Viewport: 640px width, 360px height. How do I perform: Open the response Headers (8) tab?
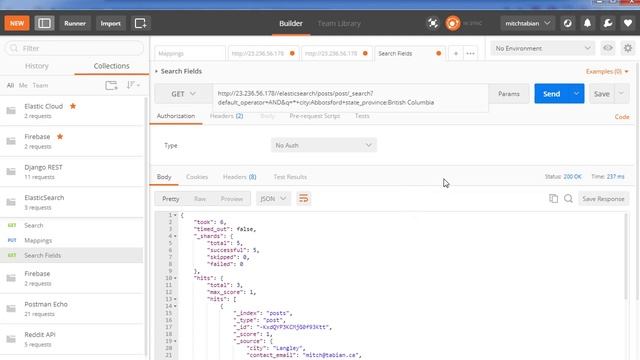pyautogui.click(x=240, y=177)
